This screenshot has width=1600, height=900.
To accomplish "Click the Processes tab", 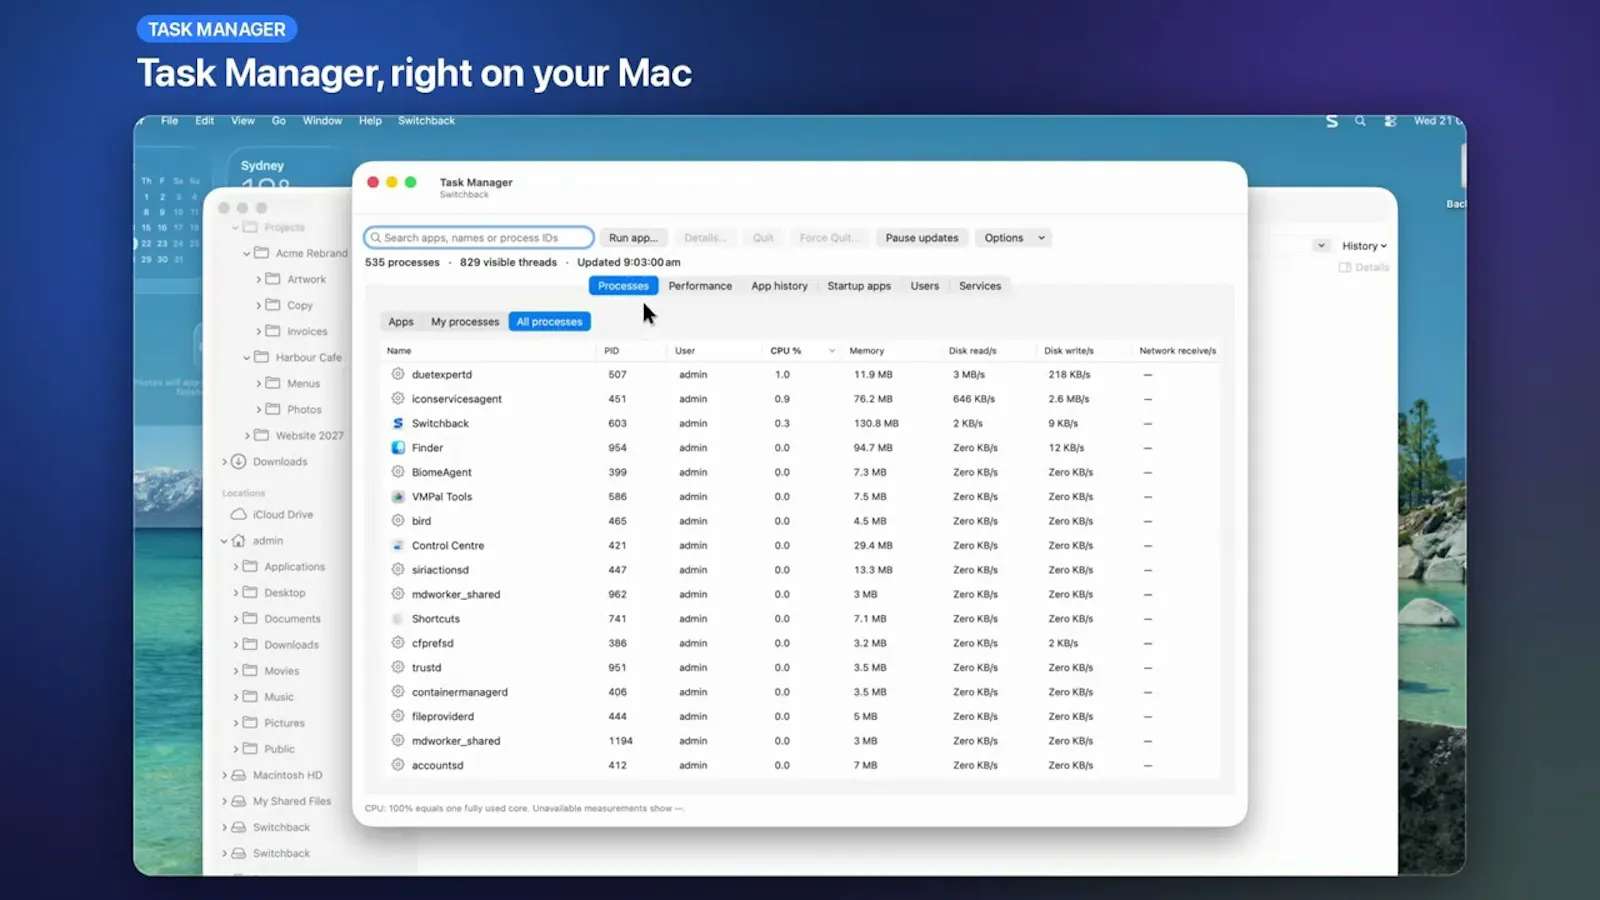I will [x=623, y=286].
